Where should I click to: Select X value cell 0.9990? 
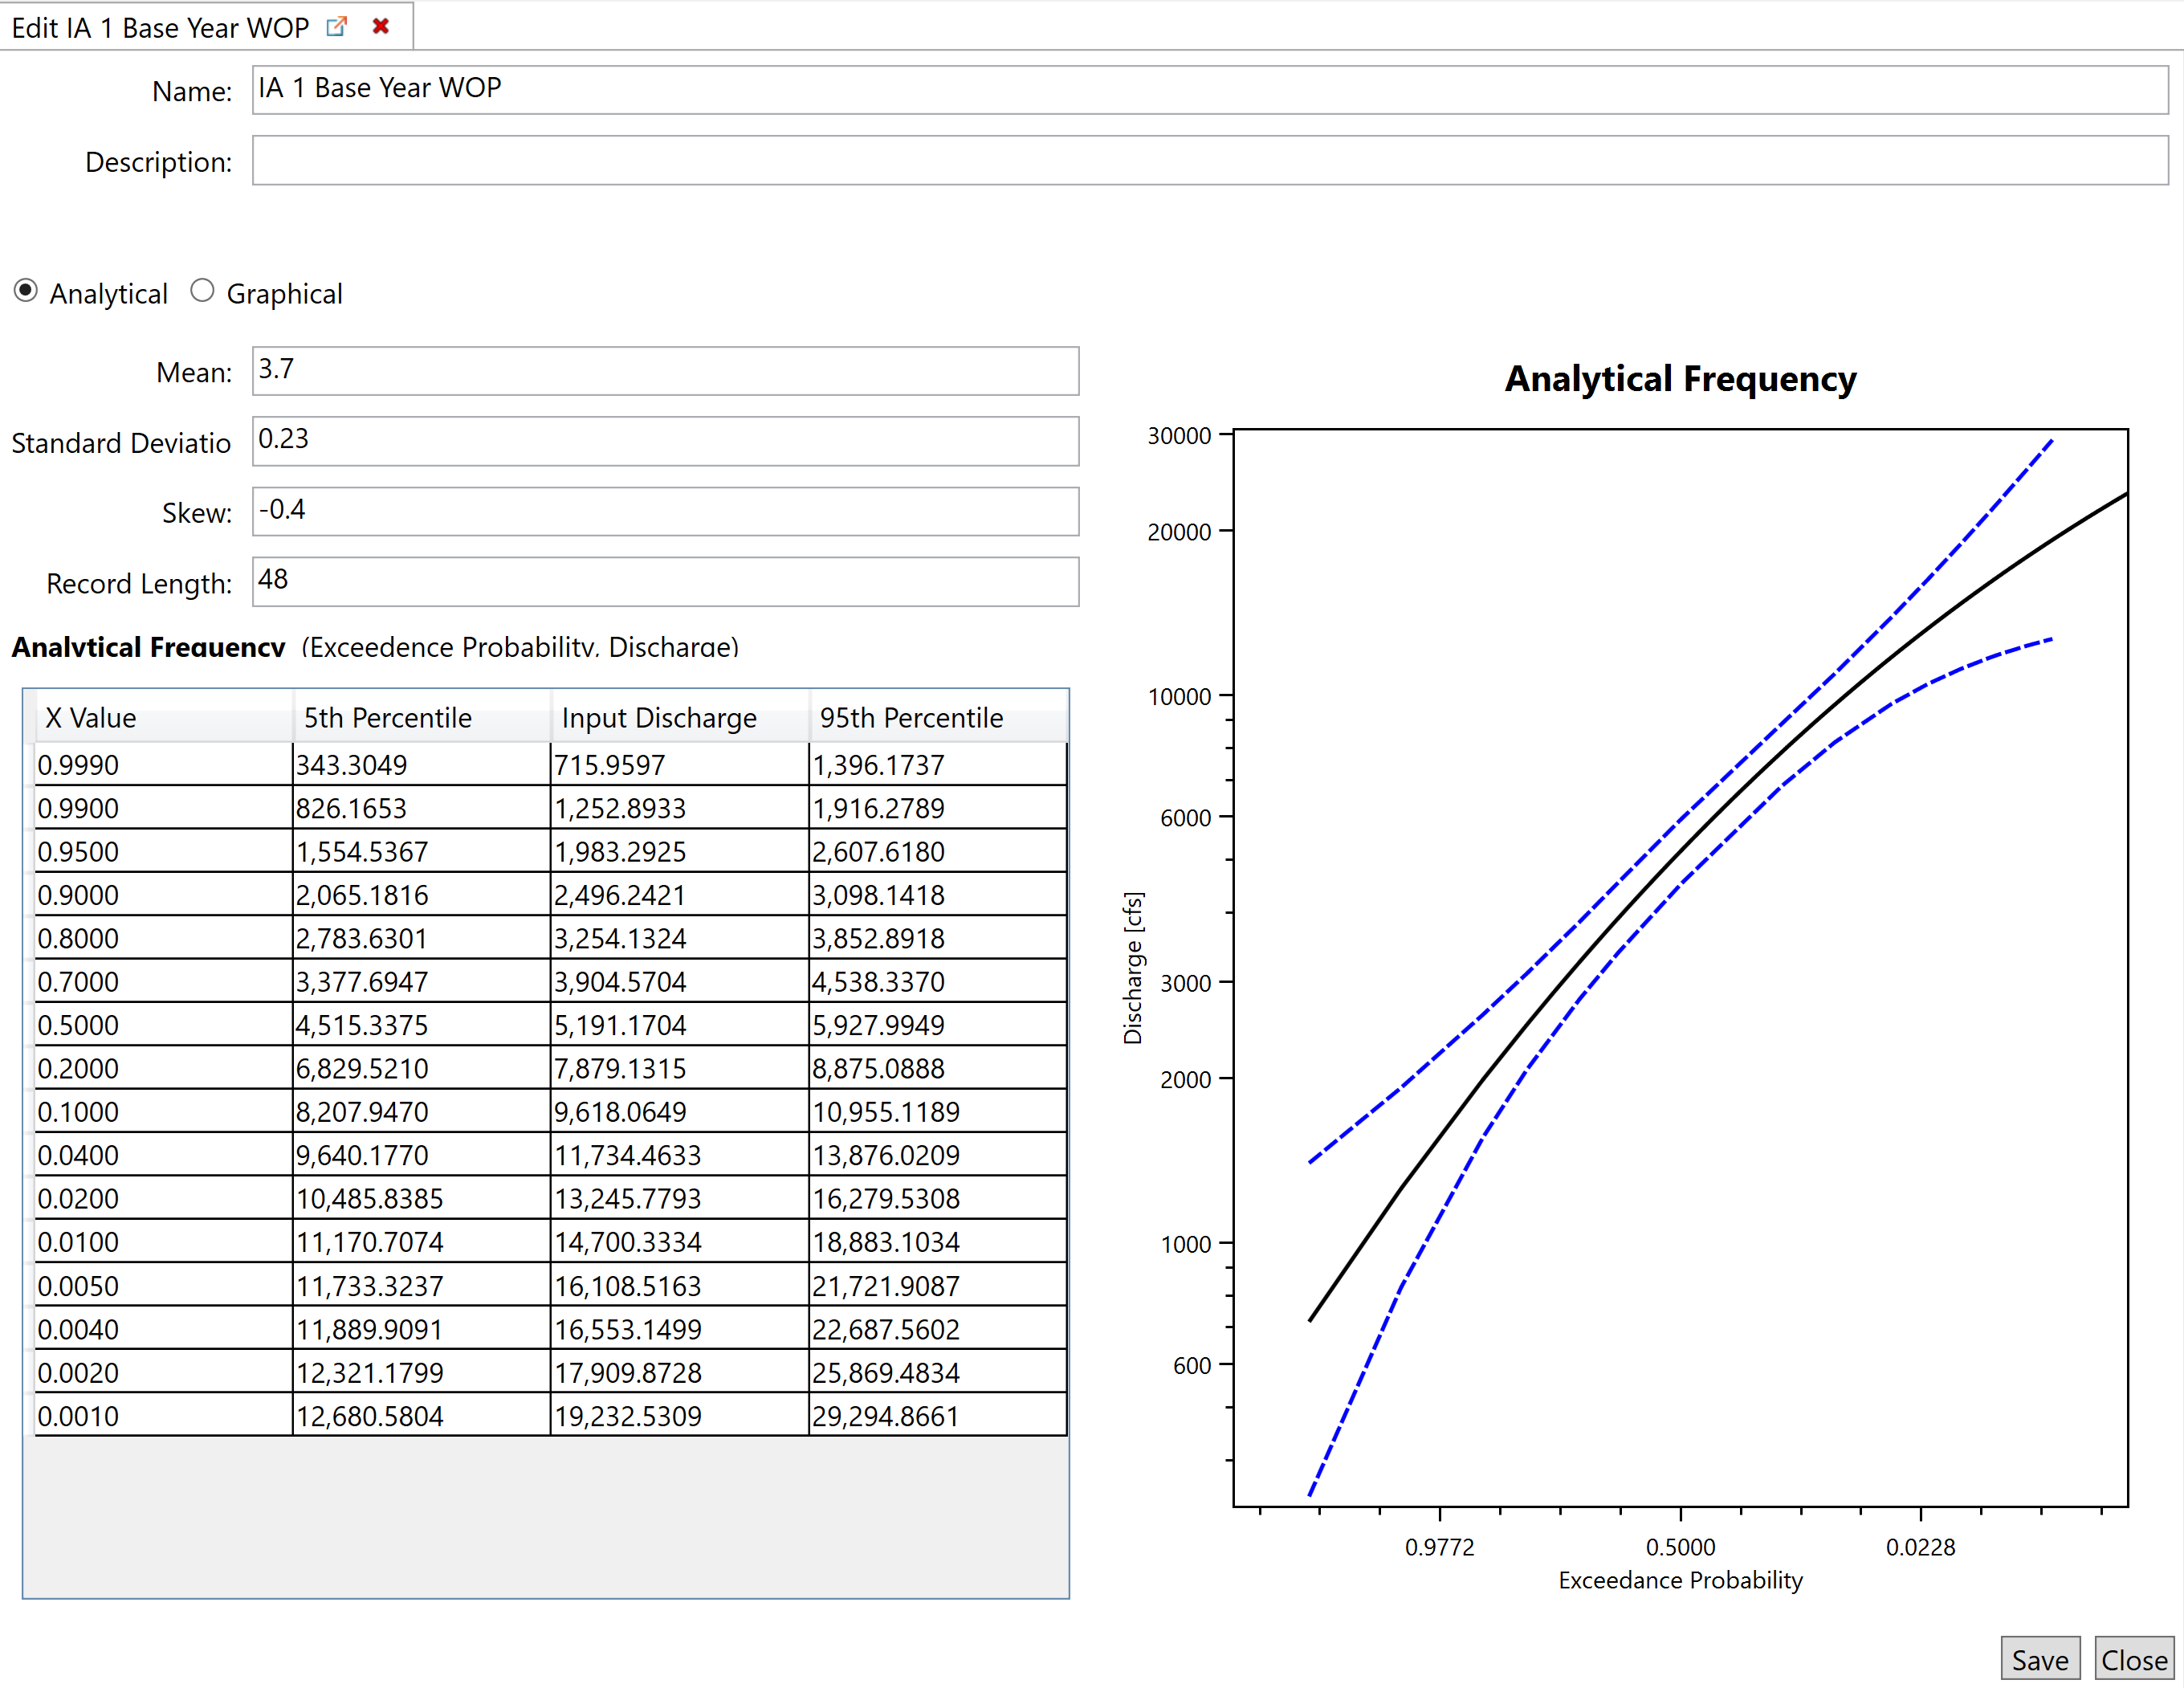click(x=164, y=765)
